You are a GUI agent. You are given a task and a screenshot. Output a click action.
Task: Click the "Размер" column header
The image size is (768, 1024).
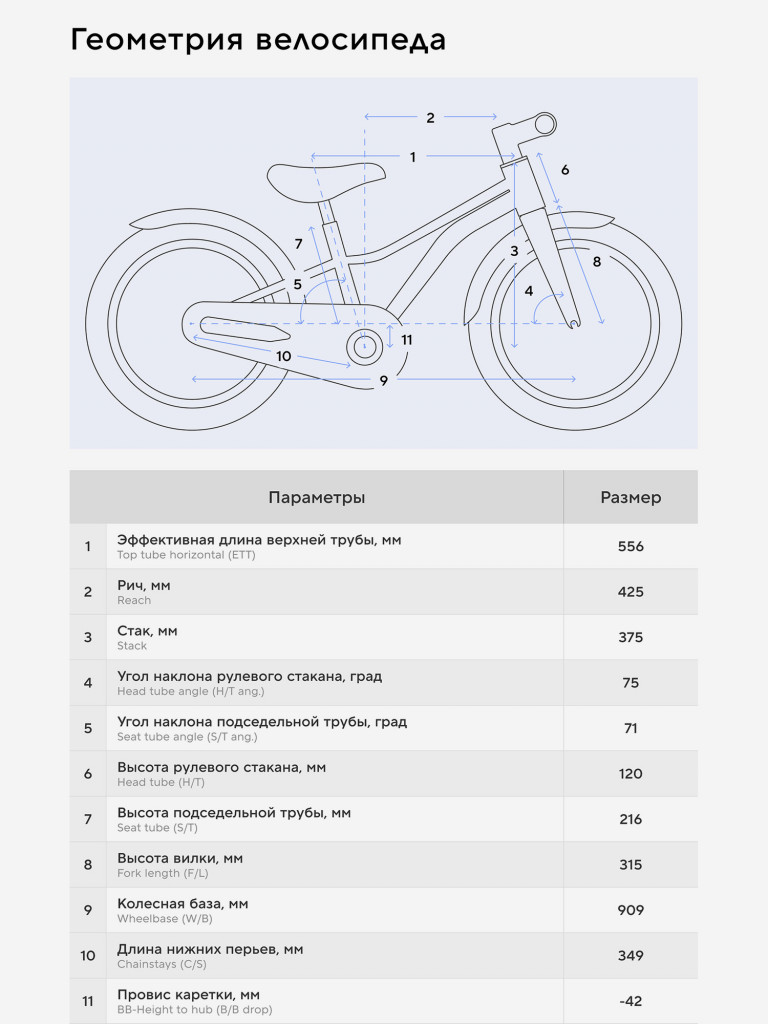click(630, 498)
